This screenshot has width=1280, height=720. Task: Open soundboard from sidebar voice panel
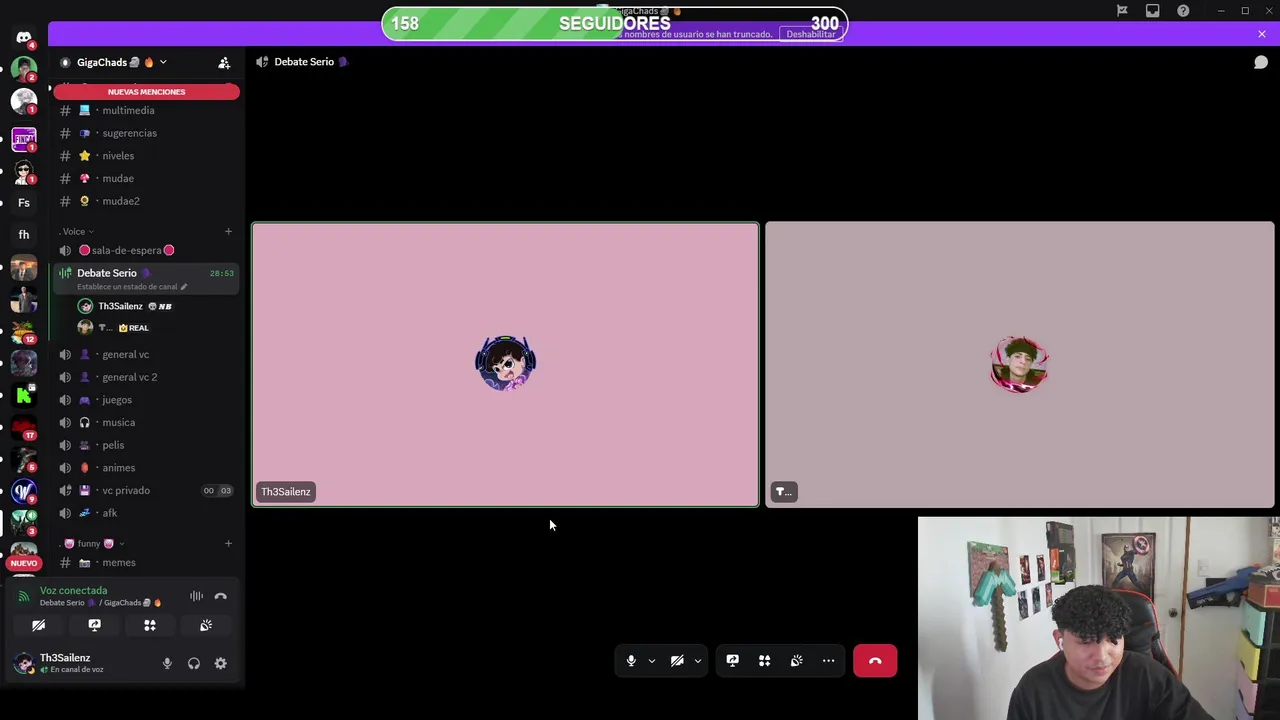(206, 626)
